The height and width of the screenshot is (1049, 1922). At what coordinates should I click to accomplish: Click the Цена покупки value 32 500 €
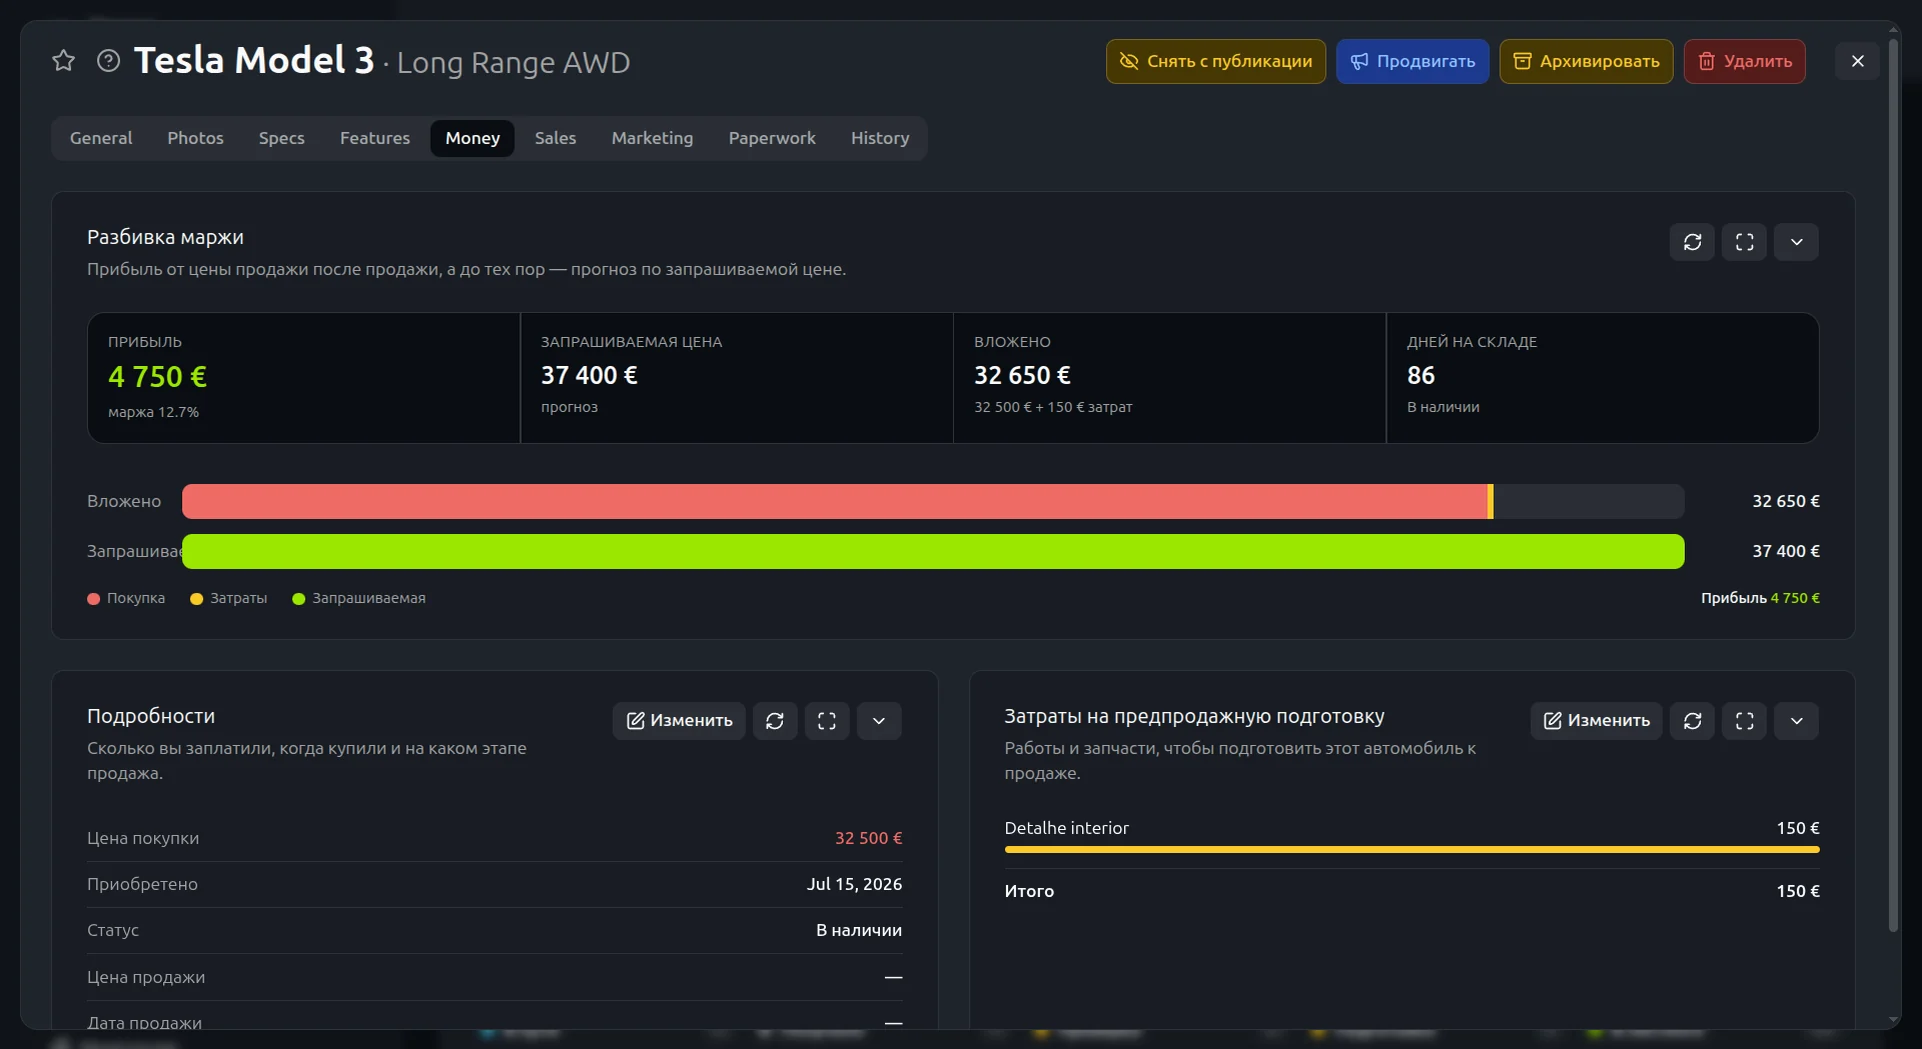(868, 838)
